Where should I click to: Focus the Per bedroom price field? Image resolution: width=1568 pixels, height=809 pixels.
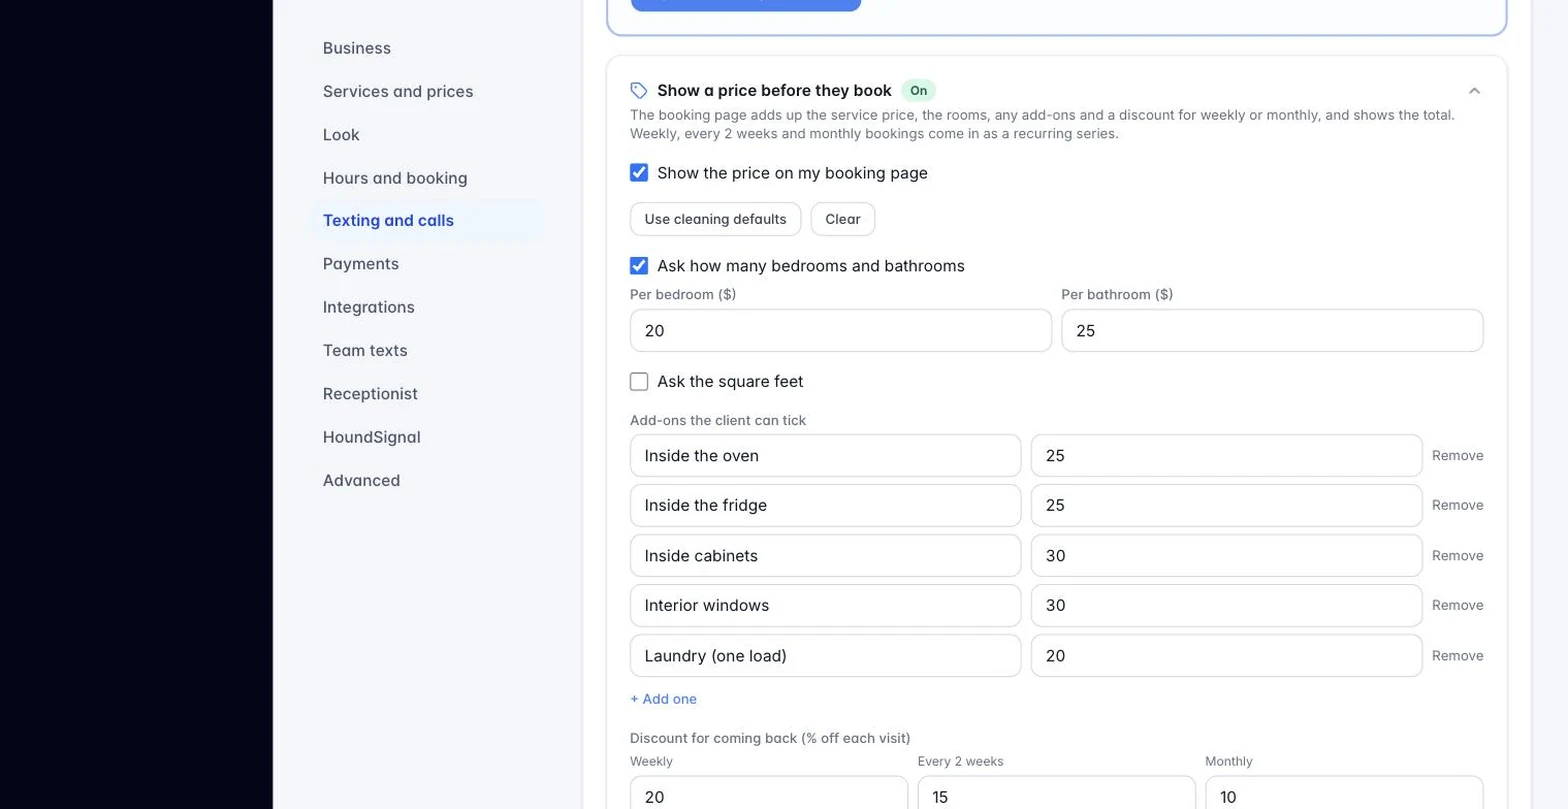[841, 331]
